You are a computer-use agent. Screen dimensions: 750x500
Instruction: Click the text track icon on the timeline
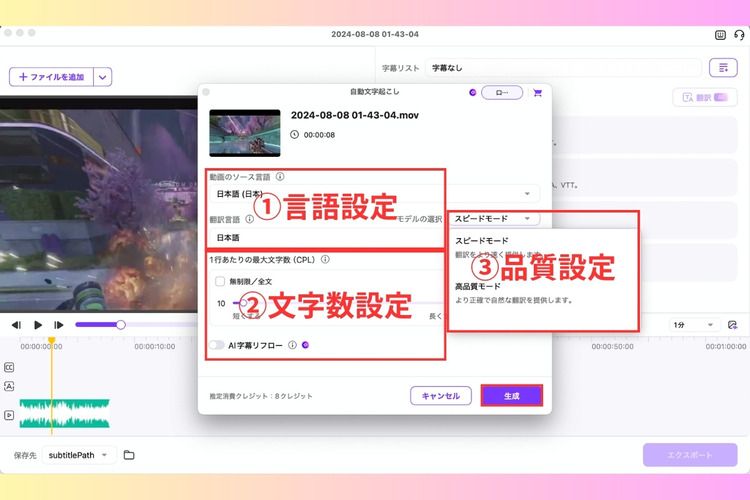9,386
